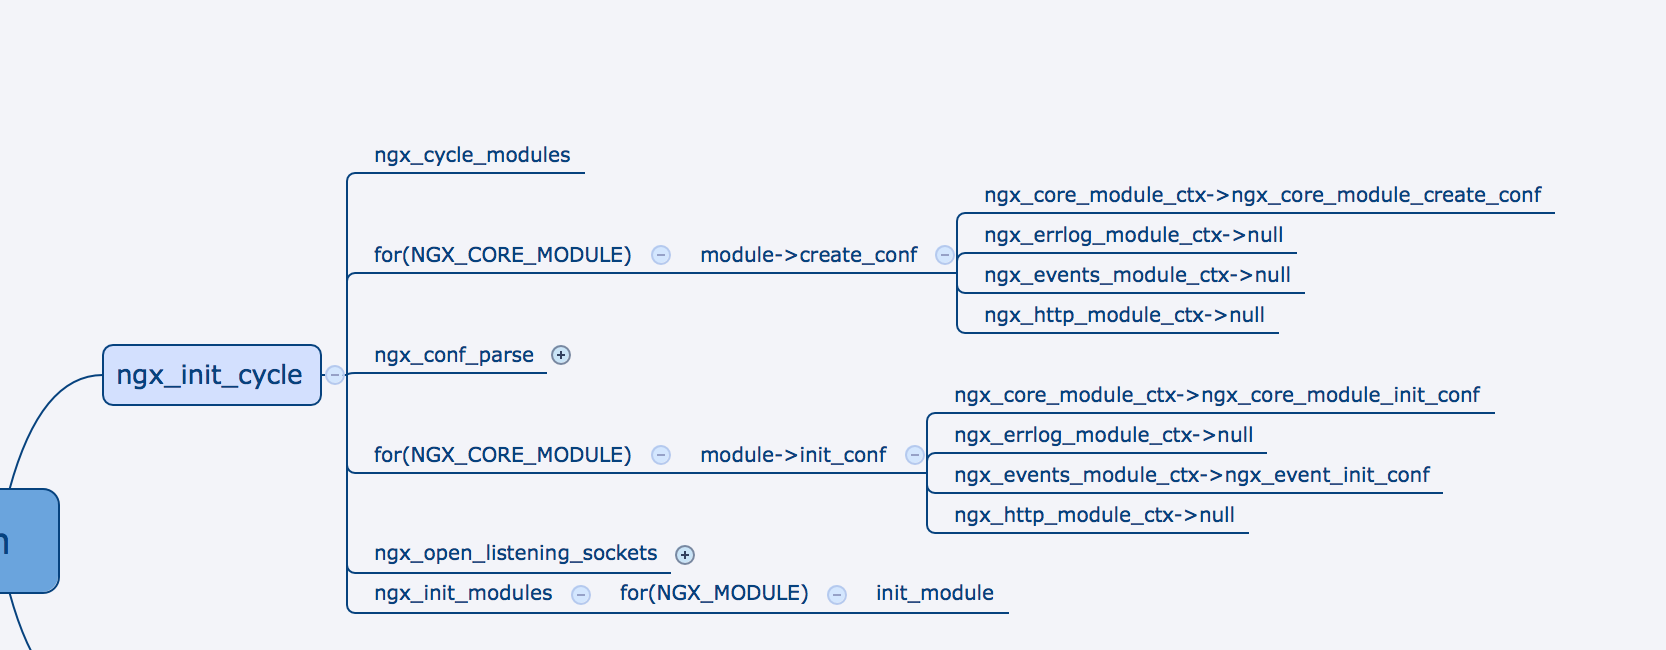Collapse for(NGX_CORE_MODULE) branch preceding module->init_conf

pos(661,455)
